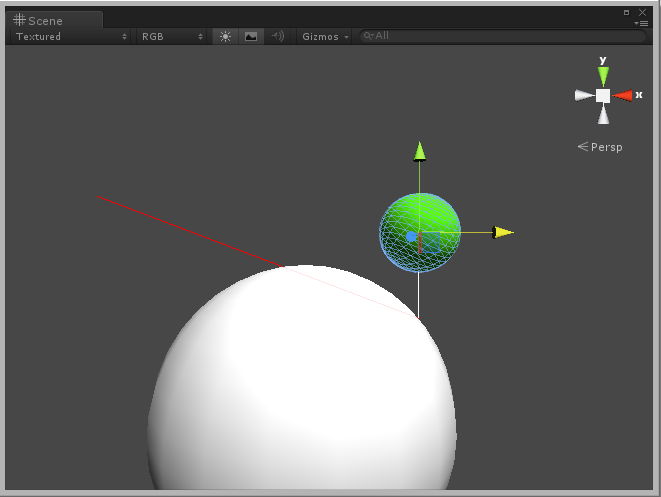Open the Textured draw mode dropdown
Screen dimensions: 661x497
(71, 37)
